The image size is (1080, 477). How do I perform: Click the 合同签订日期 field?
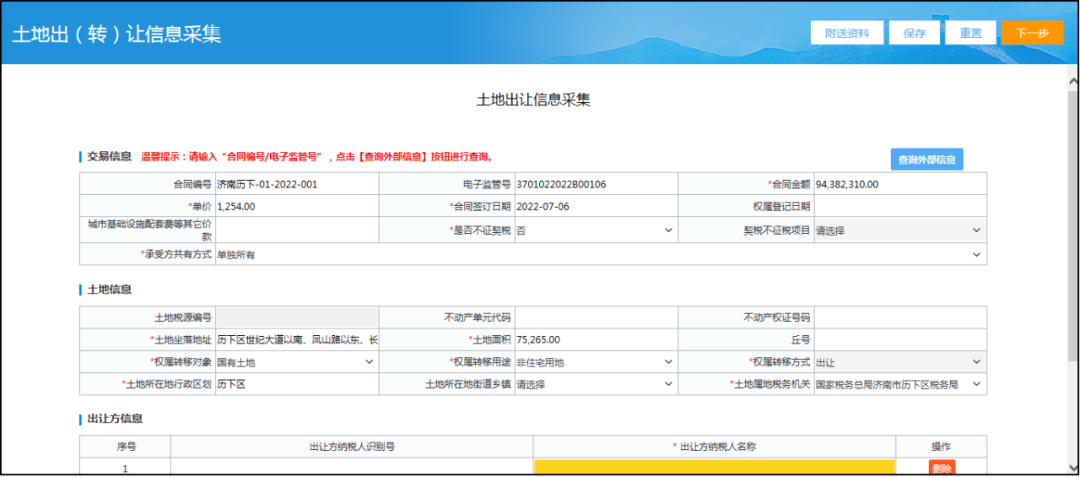coord(595,206)
